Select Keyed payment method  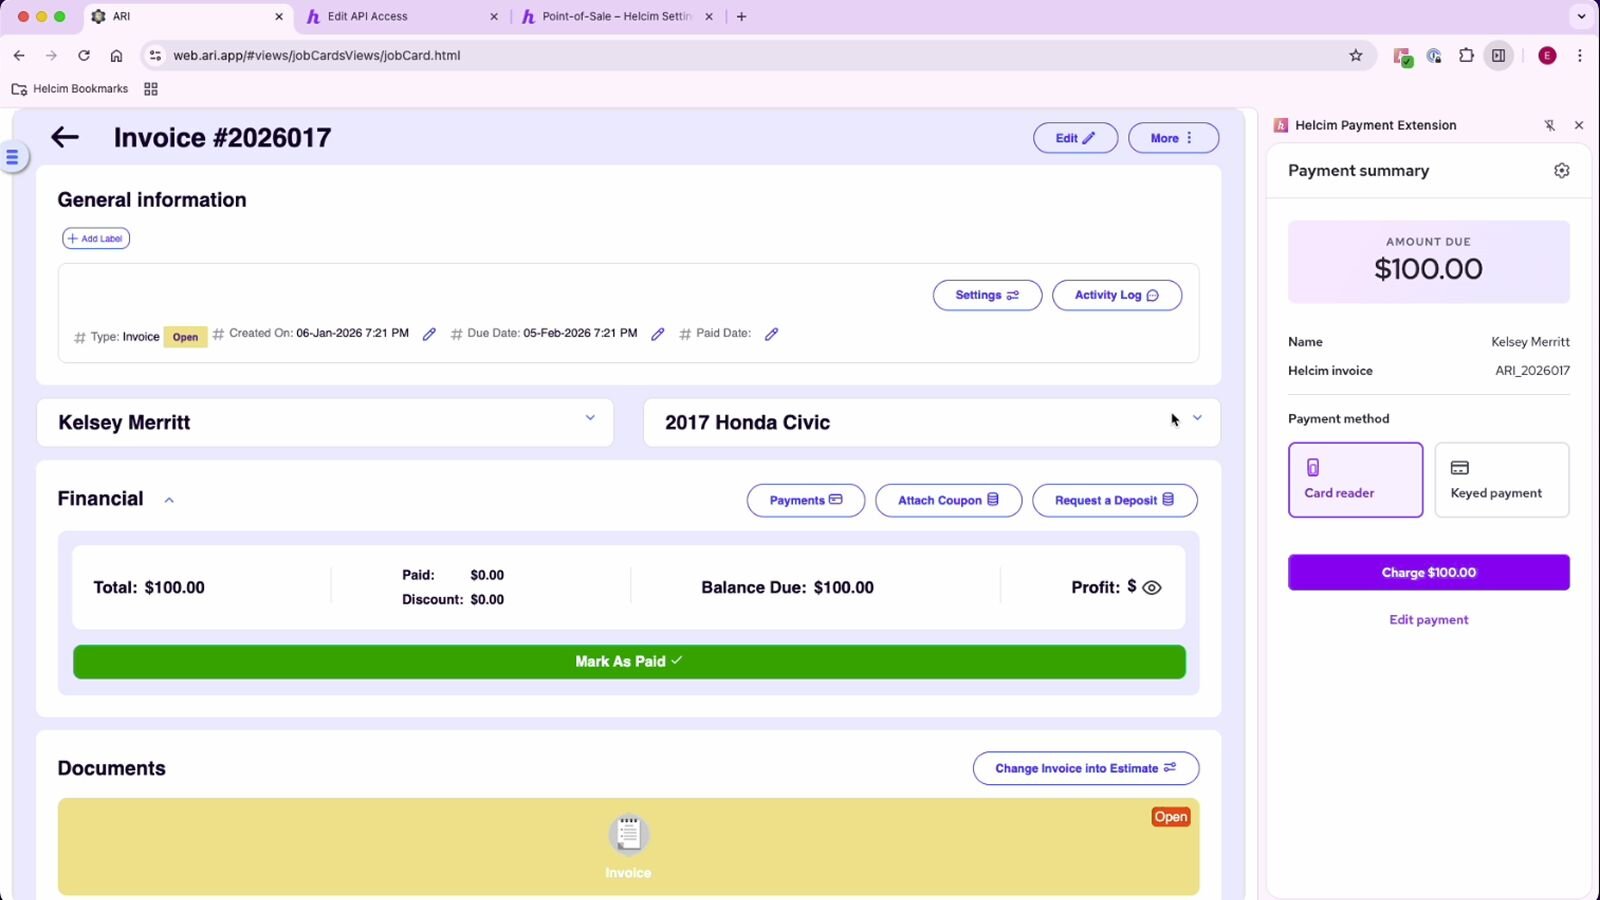pos(1501,480)
